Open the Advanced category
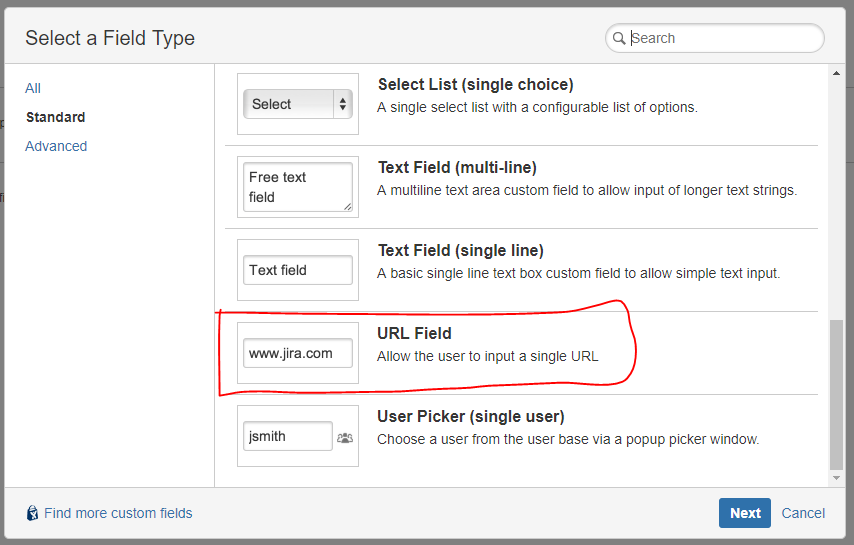Viewport: 854px width, 545px height. click(x=56, y=146)
